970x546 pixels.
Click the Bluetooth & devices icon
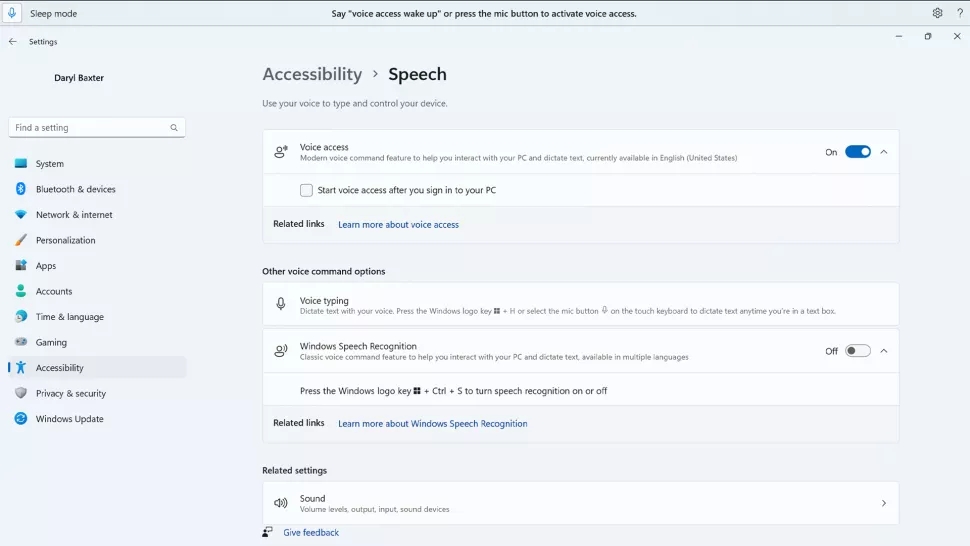point(21,189)
